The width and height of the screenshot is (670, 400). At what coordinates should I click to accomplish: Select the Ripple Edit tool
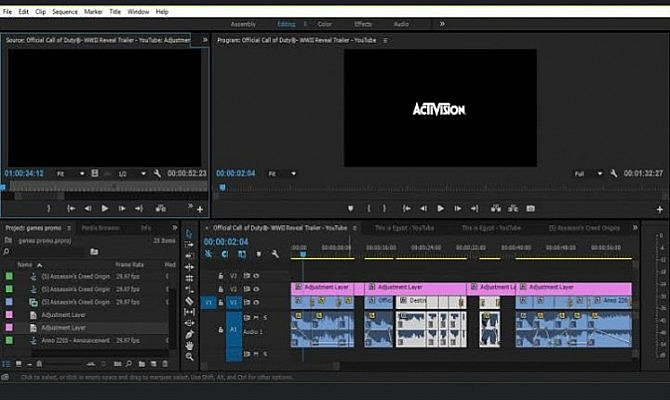[189, 256]
